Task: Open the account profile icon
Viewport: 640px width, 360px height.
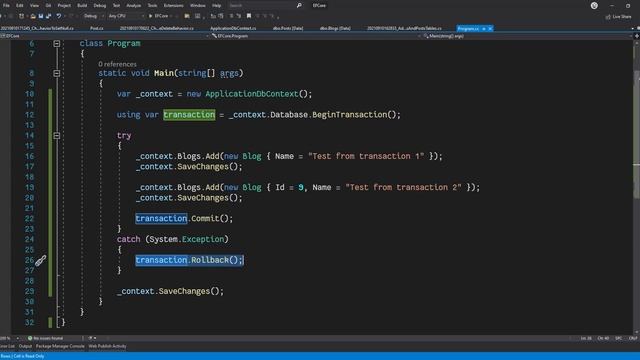Action: pyautogui.click(x=594, y=6)
